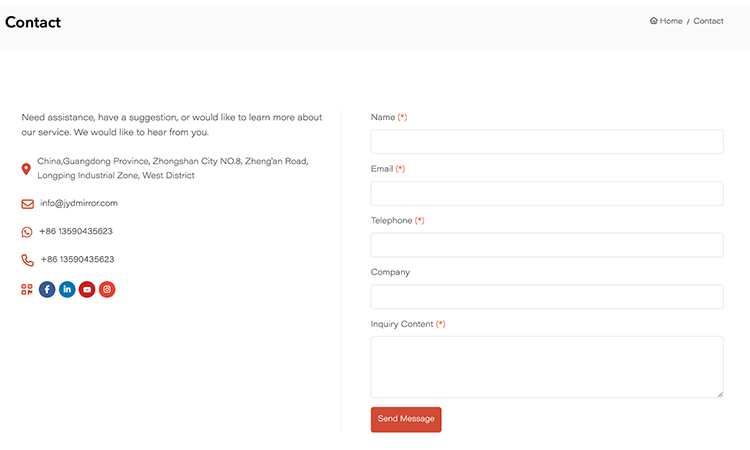Click inside the Inquiry Content textarea
The width and height of the screenshot is (750, 450).
tap(546, 366)
